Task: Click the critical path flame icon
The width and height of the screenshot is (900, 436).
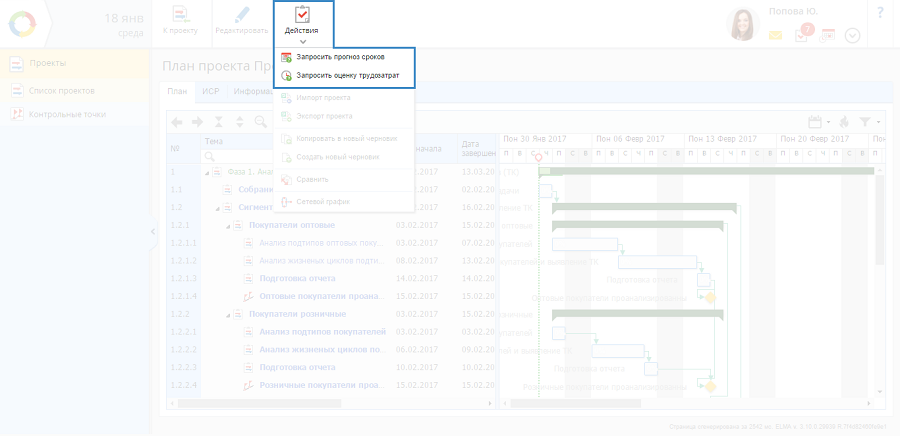Action: 843,122
